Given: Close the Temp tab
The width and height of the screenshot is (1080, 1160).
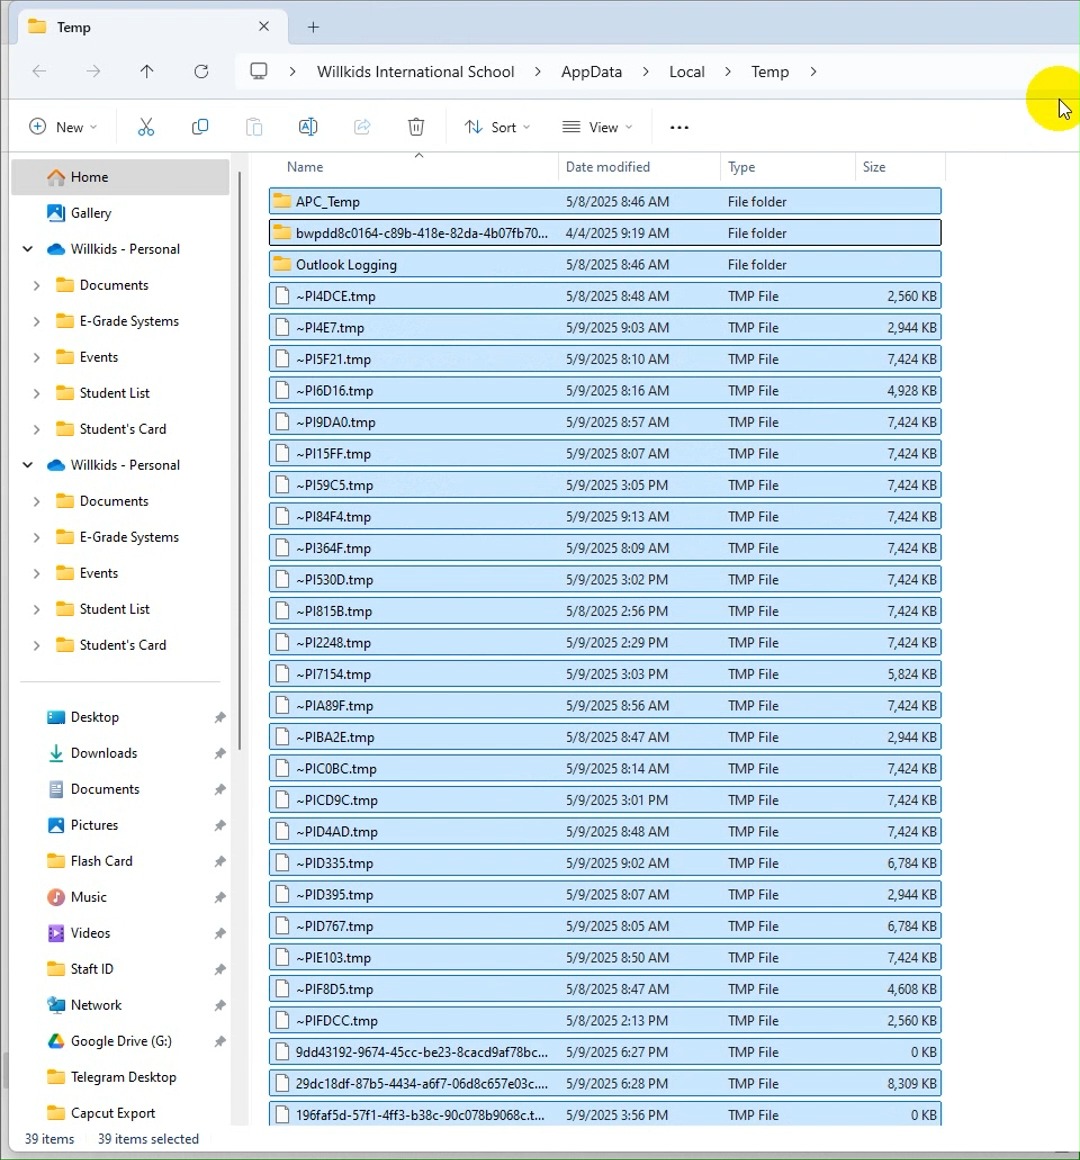Looking at the screenshot, I should point(264,27).
